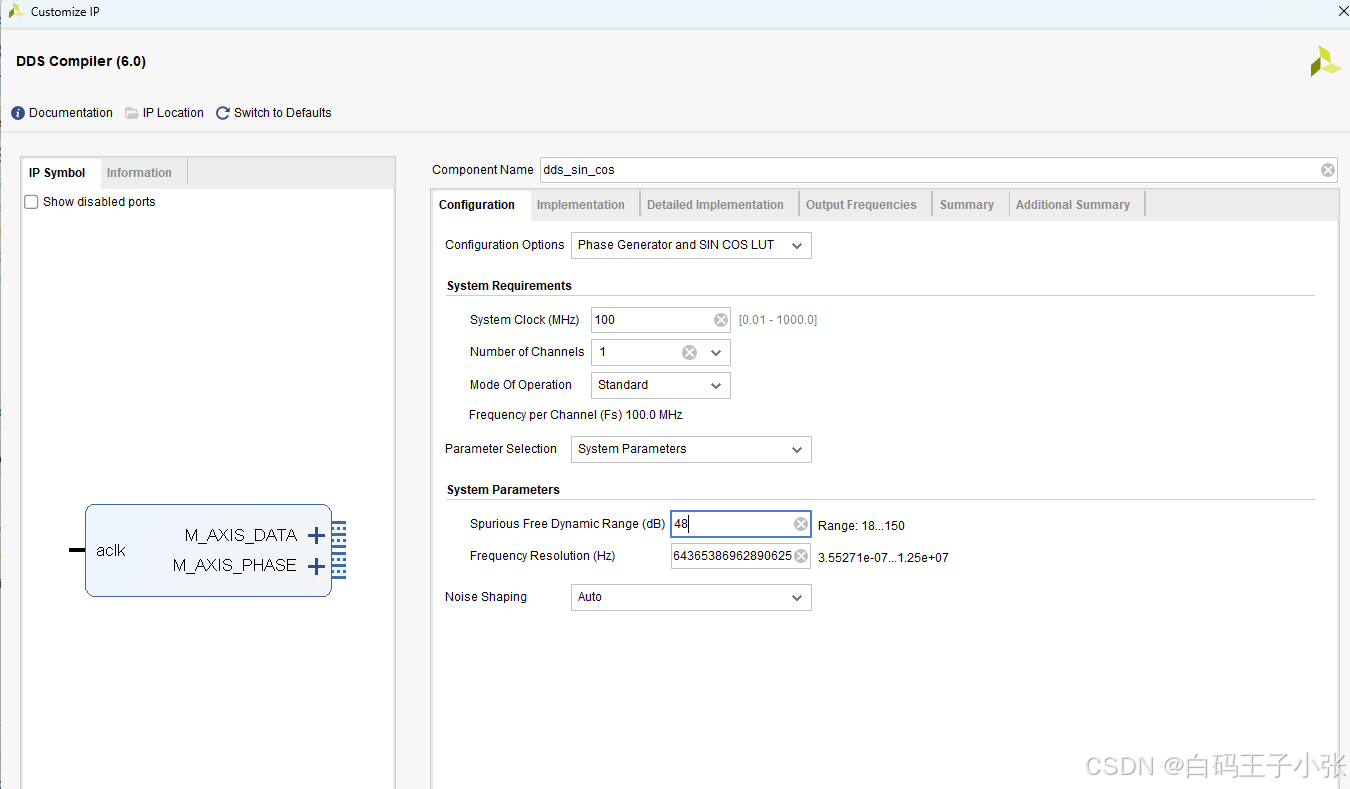Clear the Frequency Resolution value

(x=801, y=556)
